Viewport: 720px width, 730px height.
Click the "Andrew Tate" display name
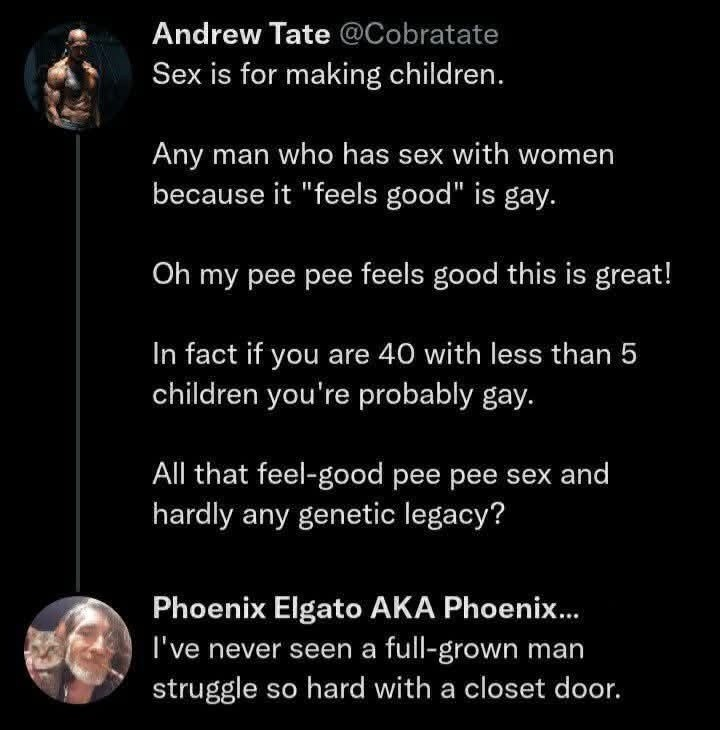241,35
